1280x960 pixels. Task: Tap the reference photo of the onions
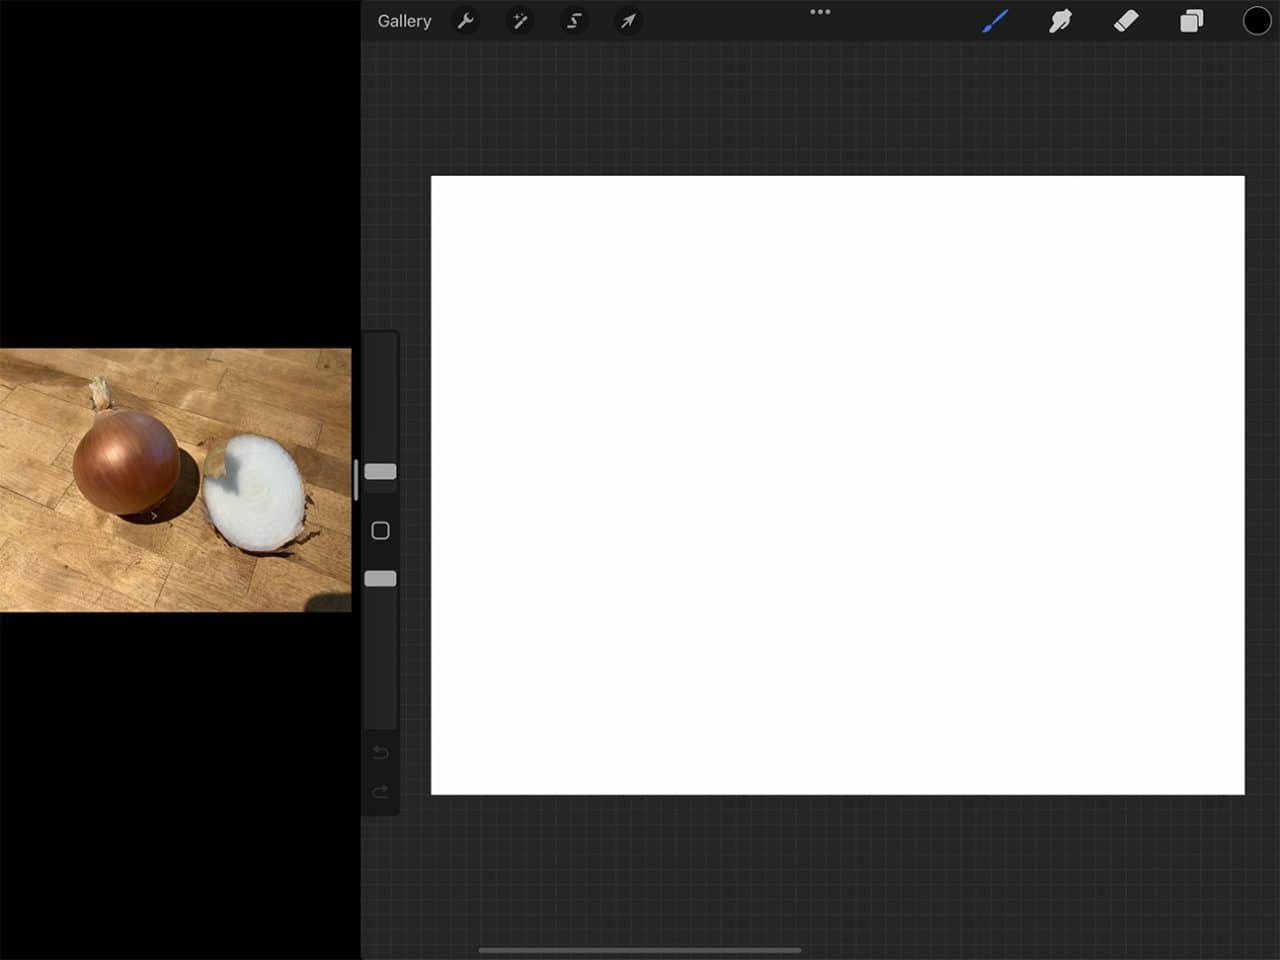click(x=175, y=480)
